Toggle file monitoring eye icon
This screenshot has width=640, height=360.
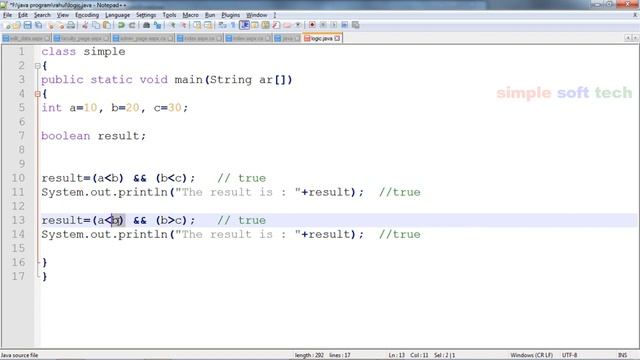pos(298,25)
